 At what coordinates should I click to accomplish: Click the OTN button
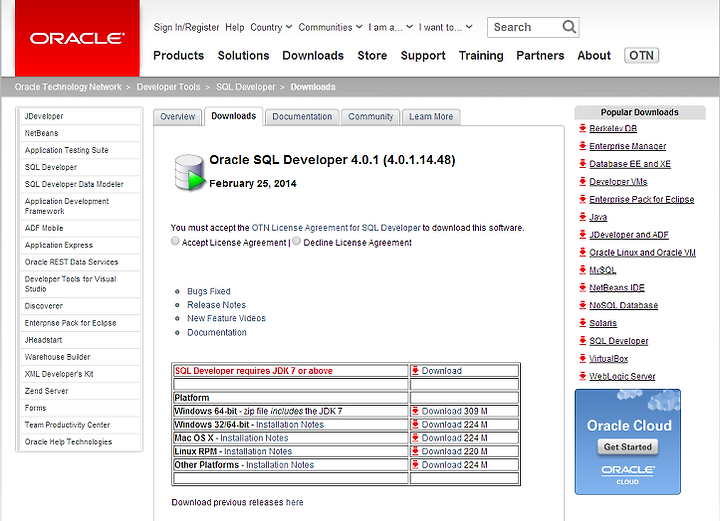641,56
